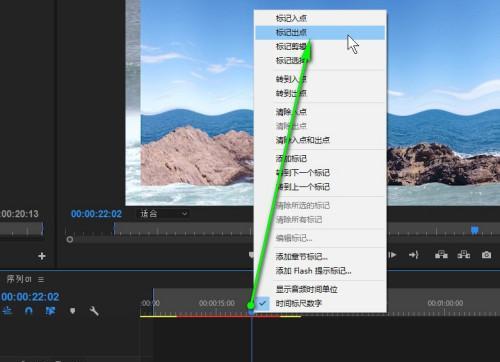This screenshot has width=500, height=362.
Task: Select the greyed 清除所选的标记 menu entry
Action: pyautogui.click(x=320, y=205)
